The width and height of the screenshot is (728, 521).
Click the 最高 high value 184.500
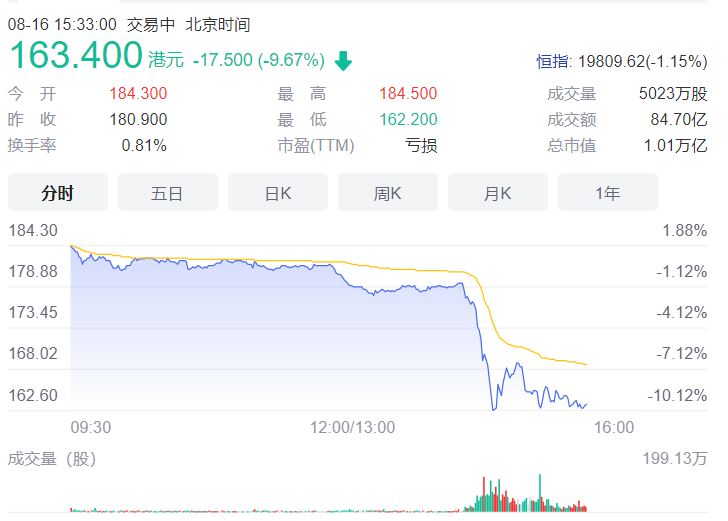click(408, 94)
